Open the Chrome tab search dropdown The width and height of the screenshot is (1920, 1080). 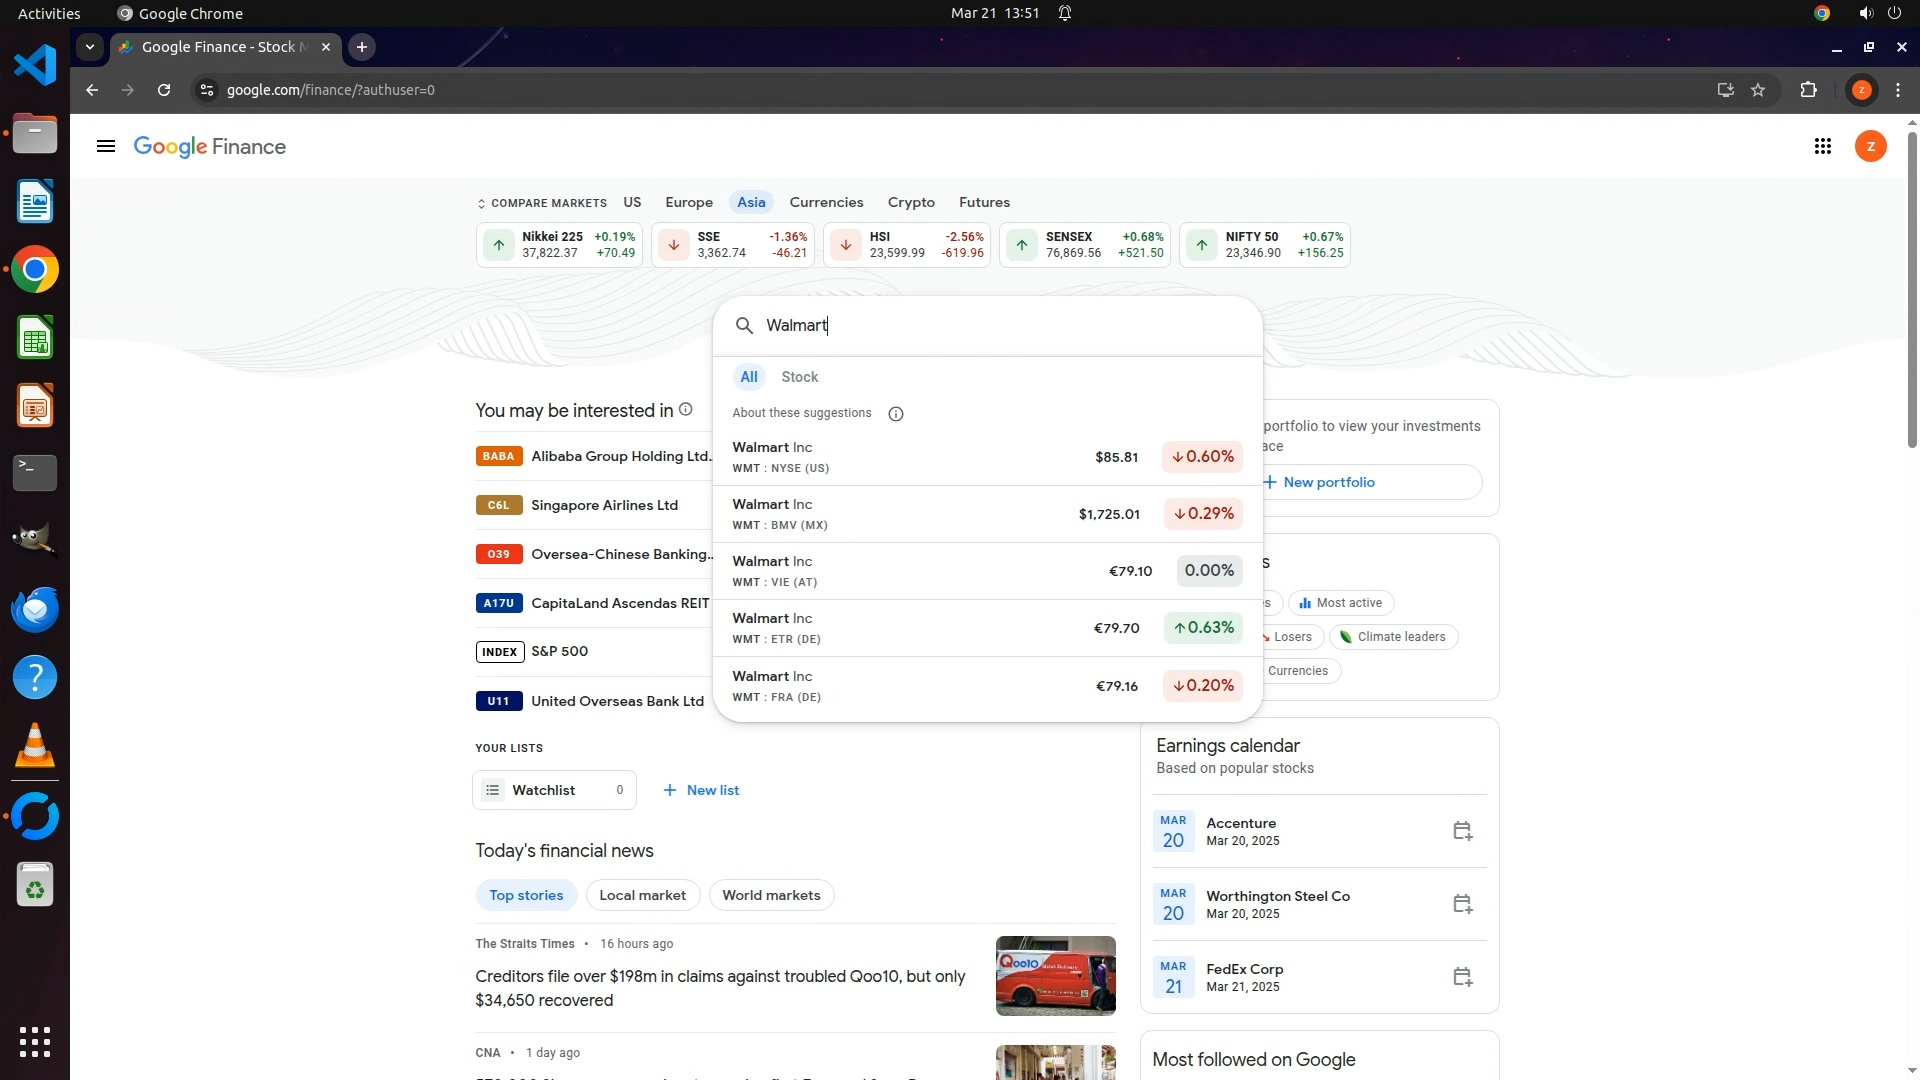[x=90, y=47]
